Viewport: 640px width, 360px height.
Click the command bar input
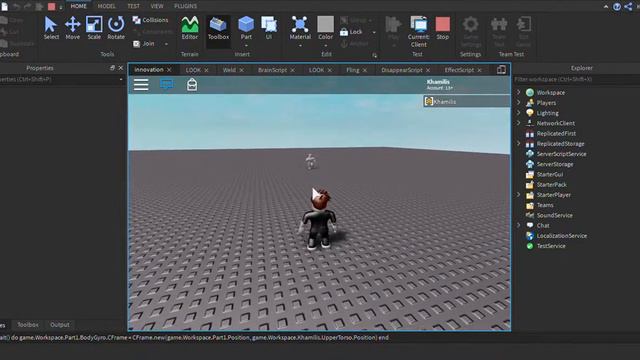point(320,338)
